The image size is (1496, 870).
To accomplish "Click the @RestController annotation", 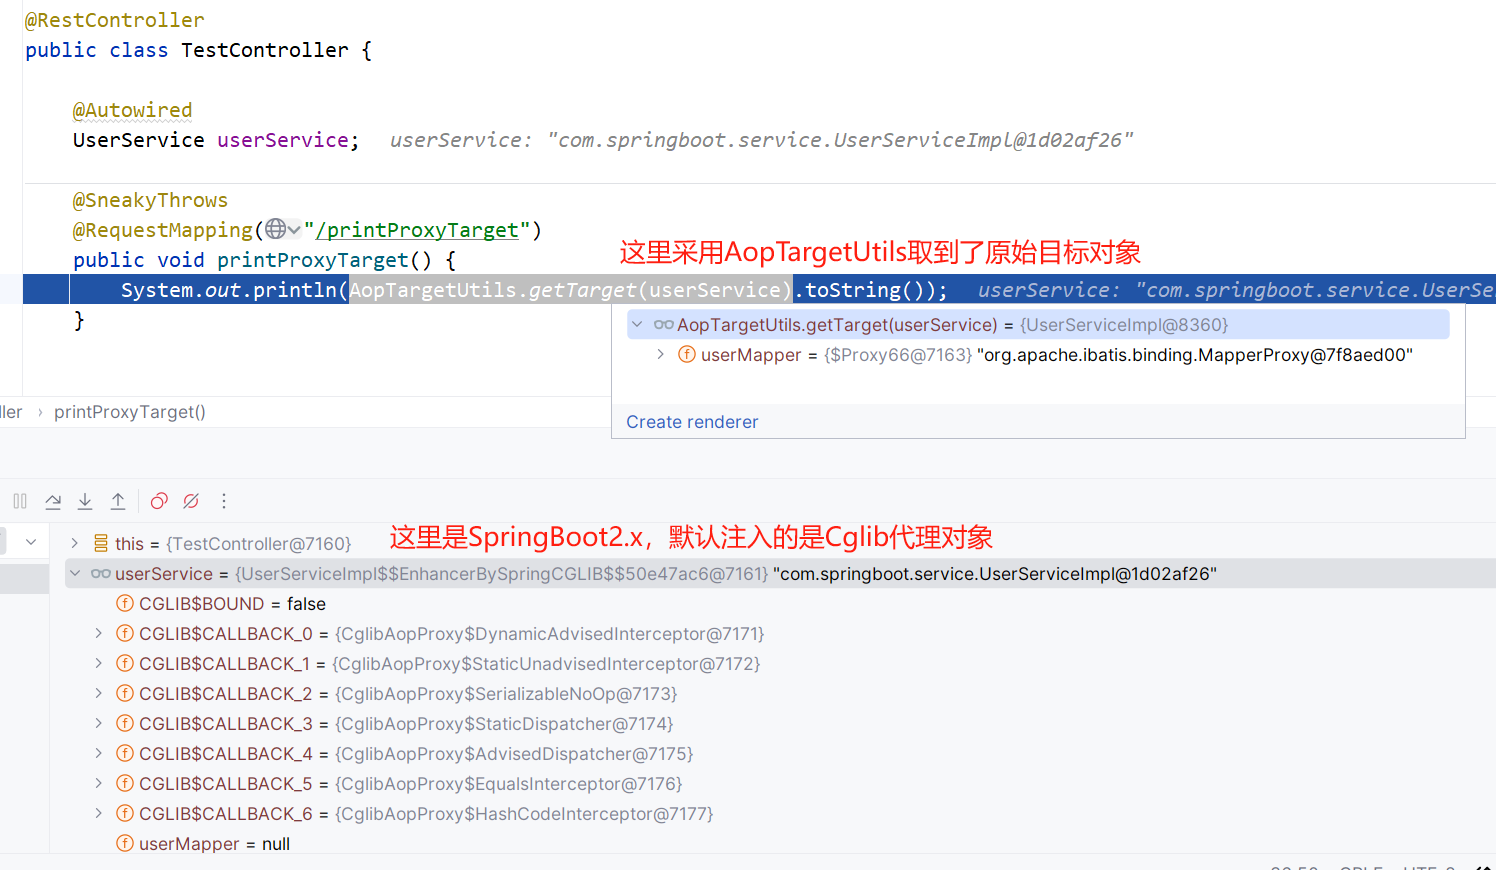I will pos(115,20).
